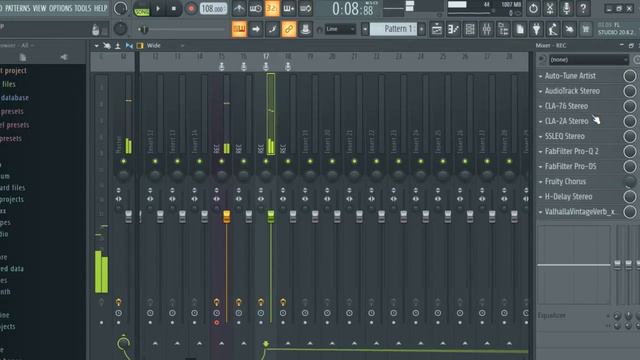Open the TOOLS menu
The image size is (640, 360).
pos(83,8)
